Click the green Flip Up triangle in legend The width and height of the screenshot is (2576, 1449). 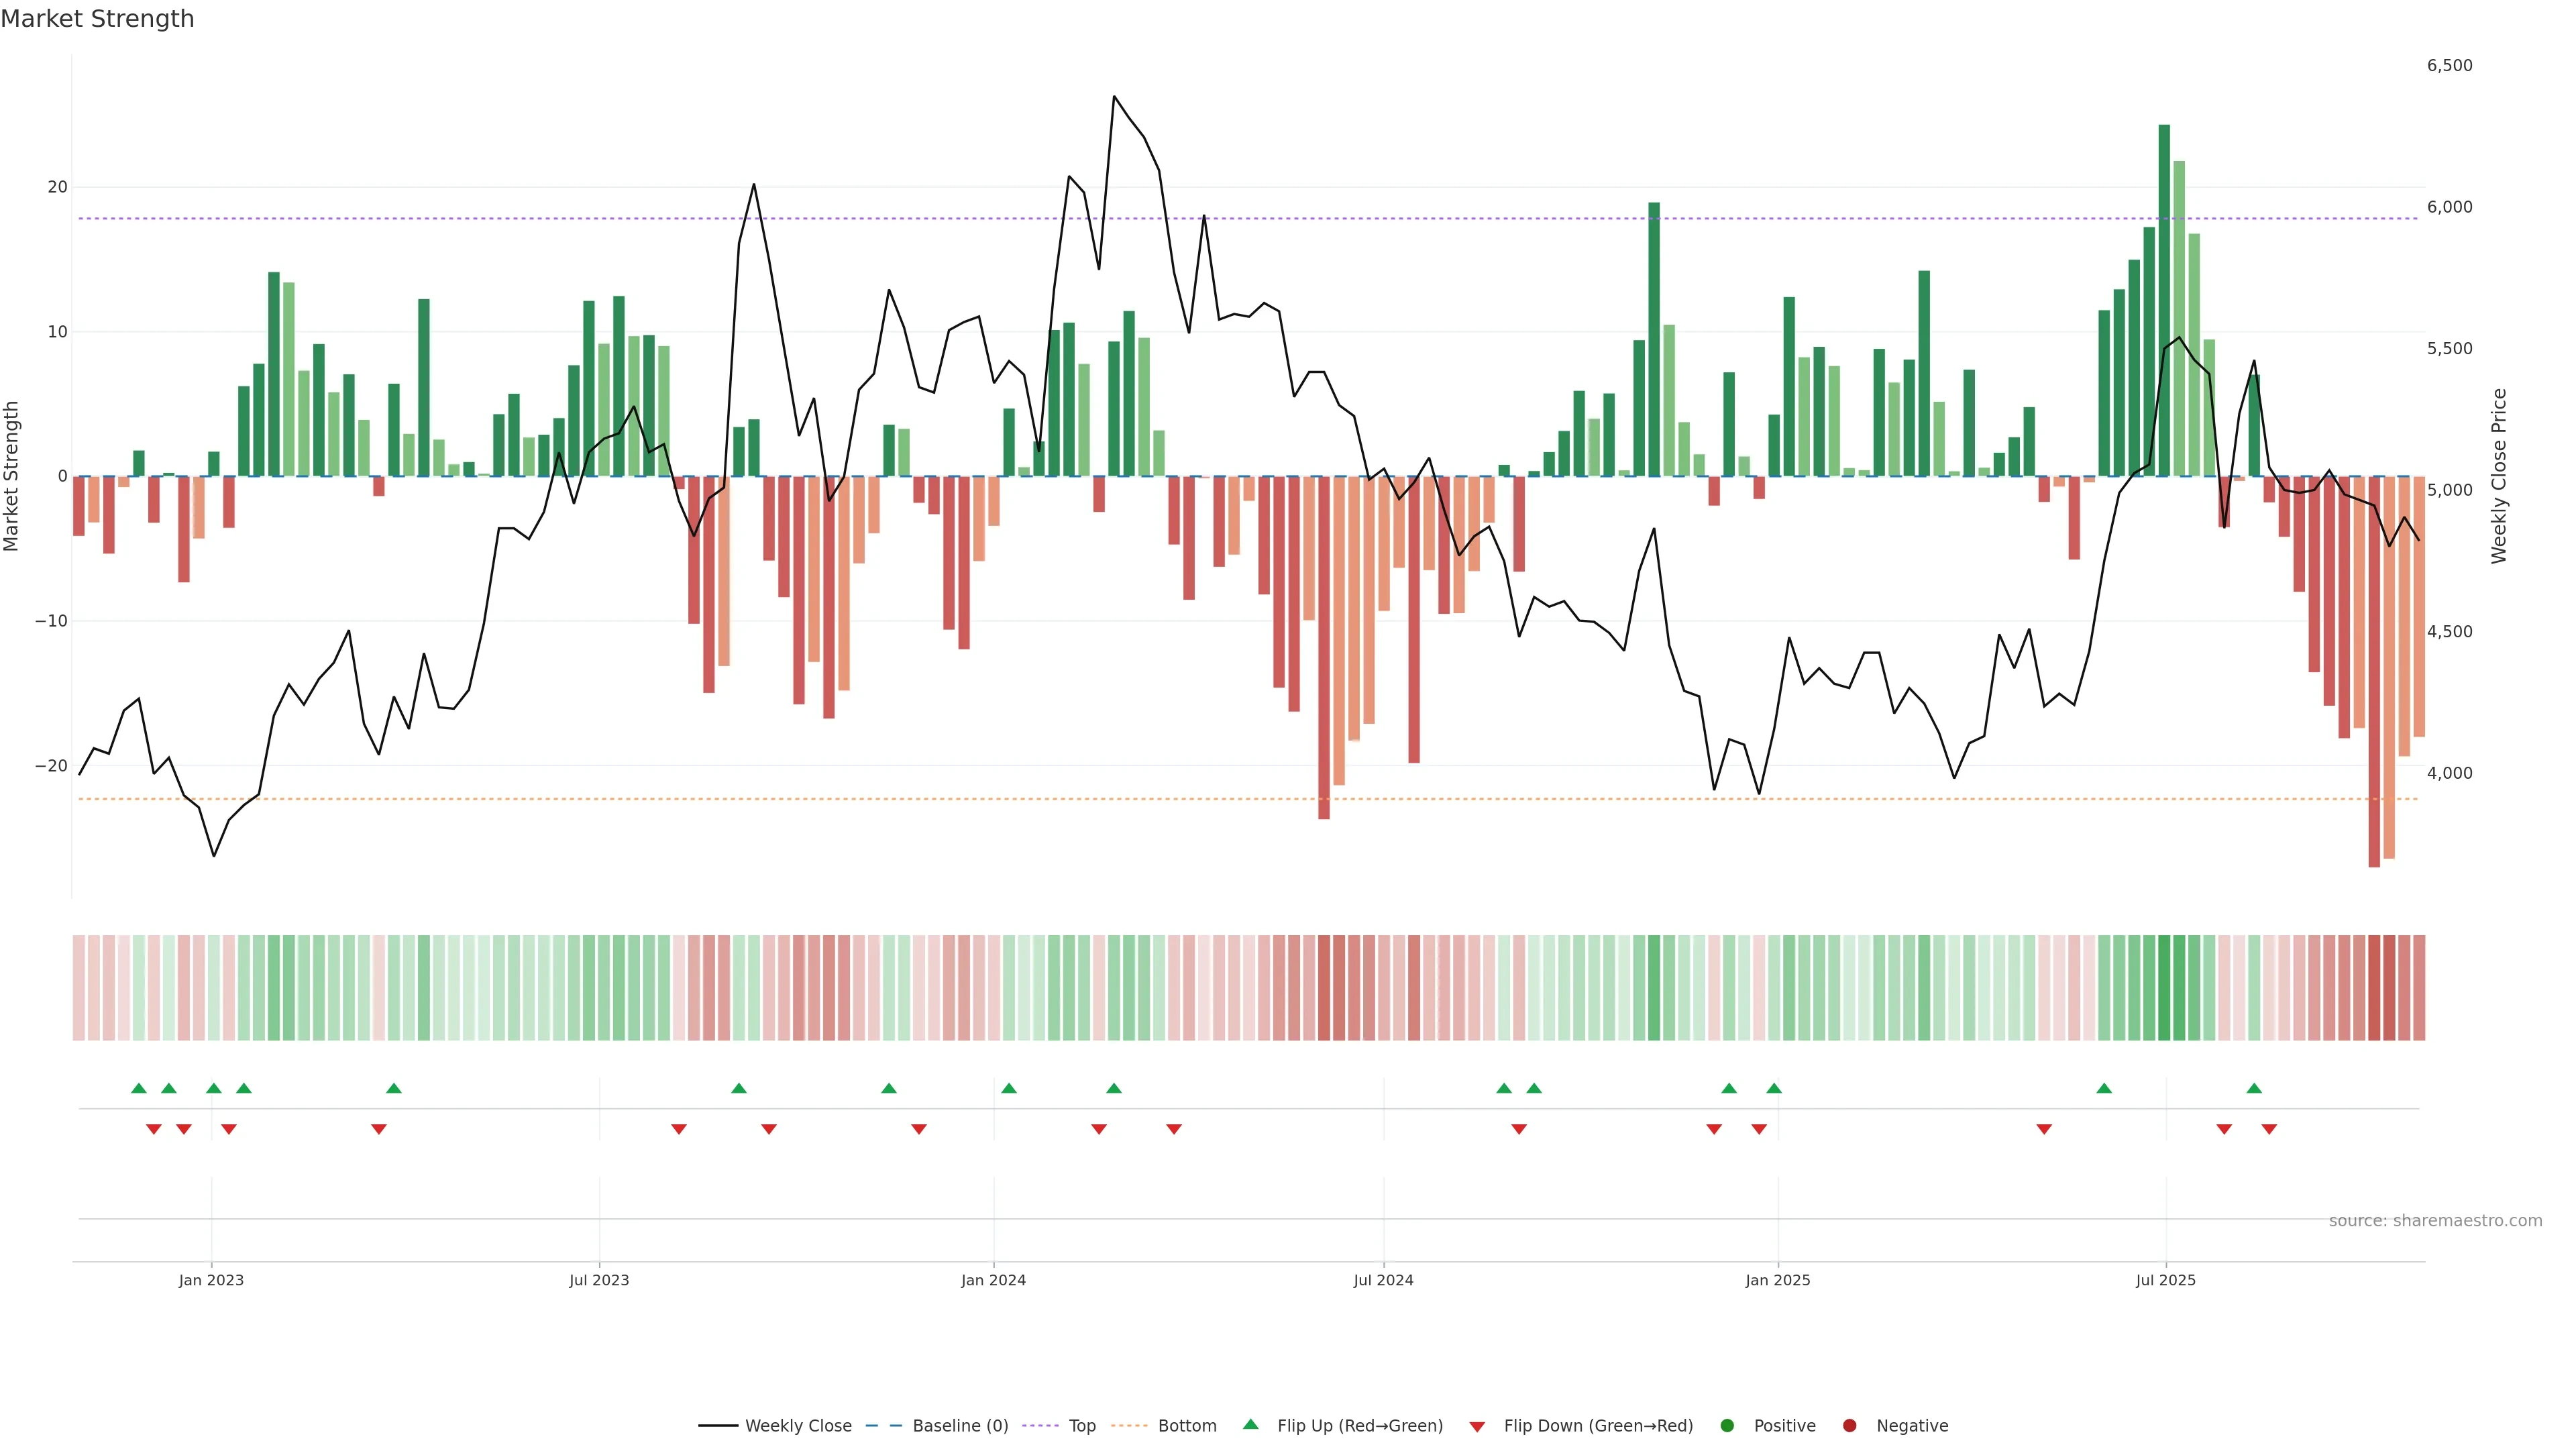tap(1250, 1424)
